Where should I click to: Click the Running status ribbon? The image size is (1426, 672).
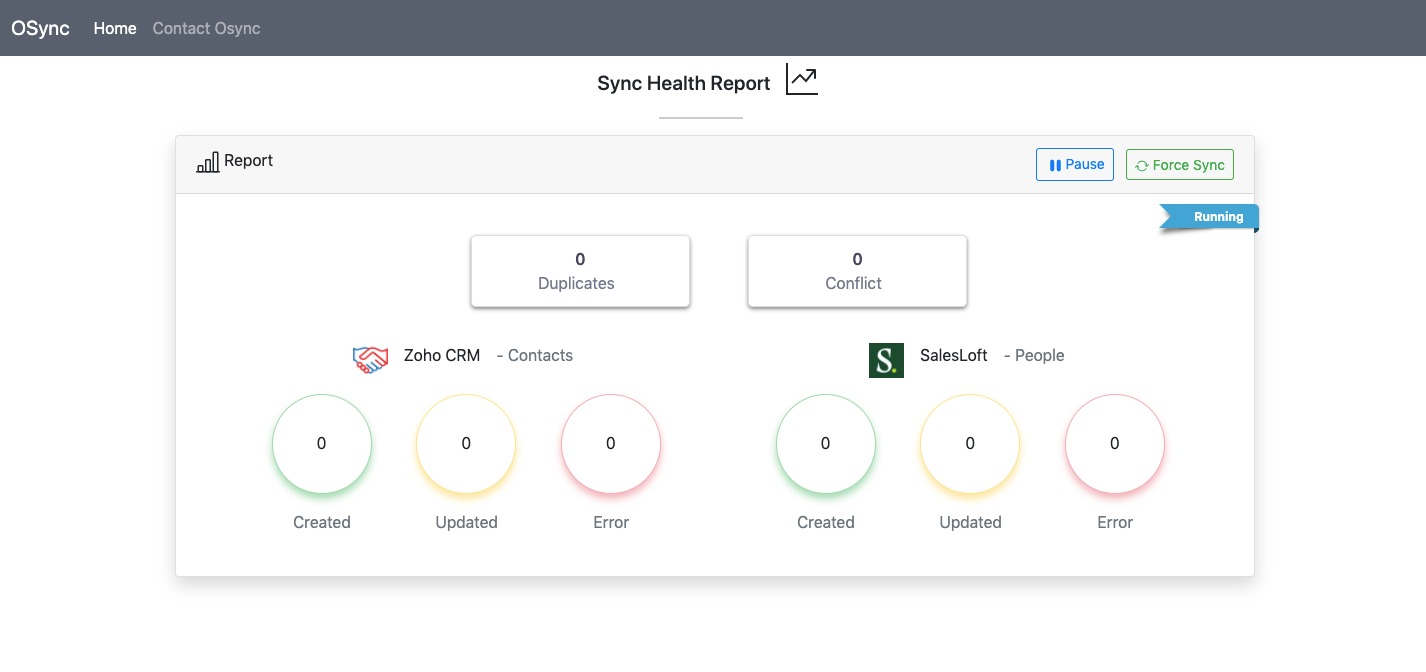pyautogui.click(x=1211, y=217)
